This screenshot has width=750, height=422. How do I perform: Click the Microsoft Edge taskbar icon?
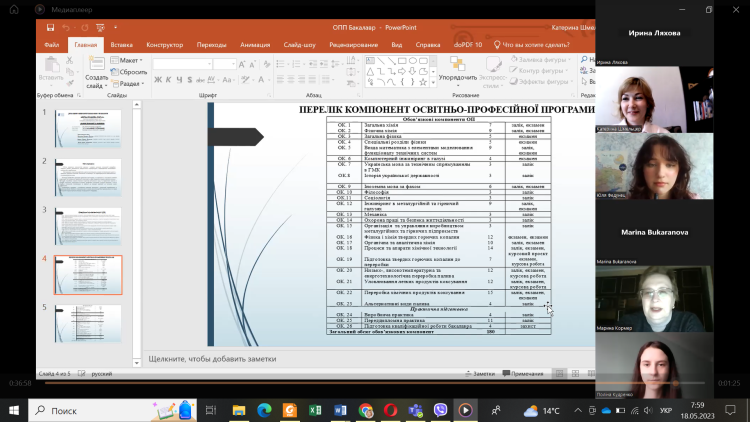pos(264,410)
